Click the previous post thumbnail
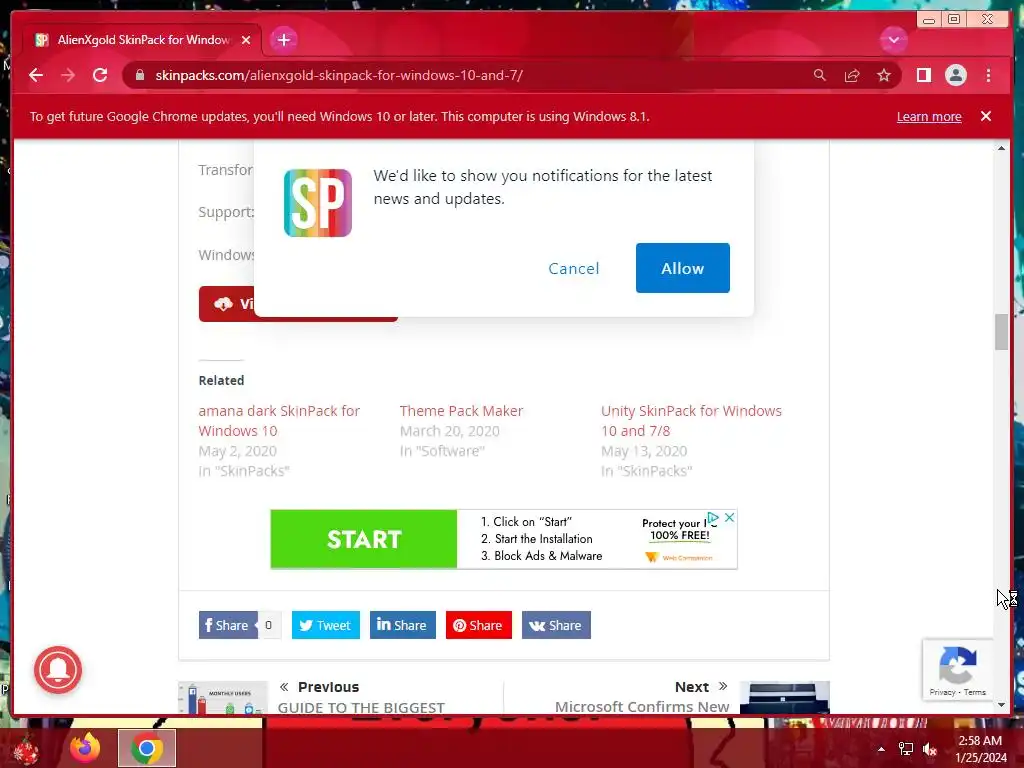The image size is (1024, 768). [223, 697]
